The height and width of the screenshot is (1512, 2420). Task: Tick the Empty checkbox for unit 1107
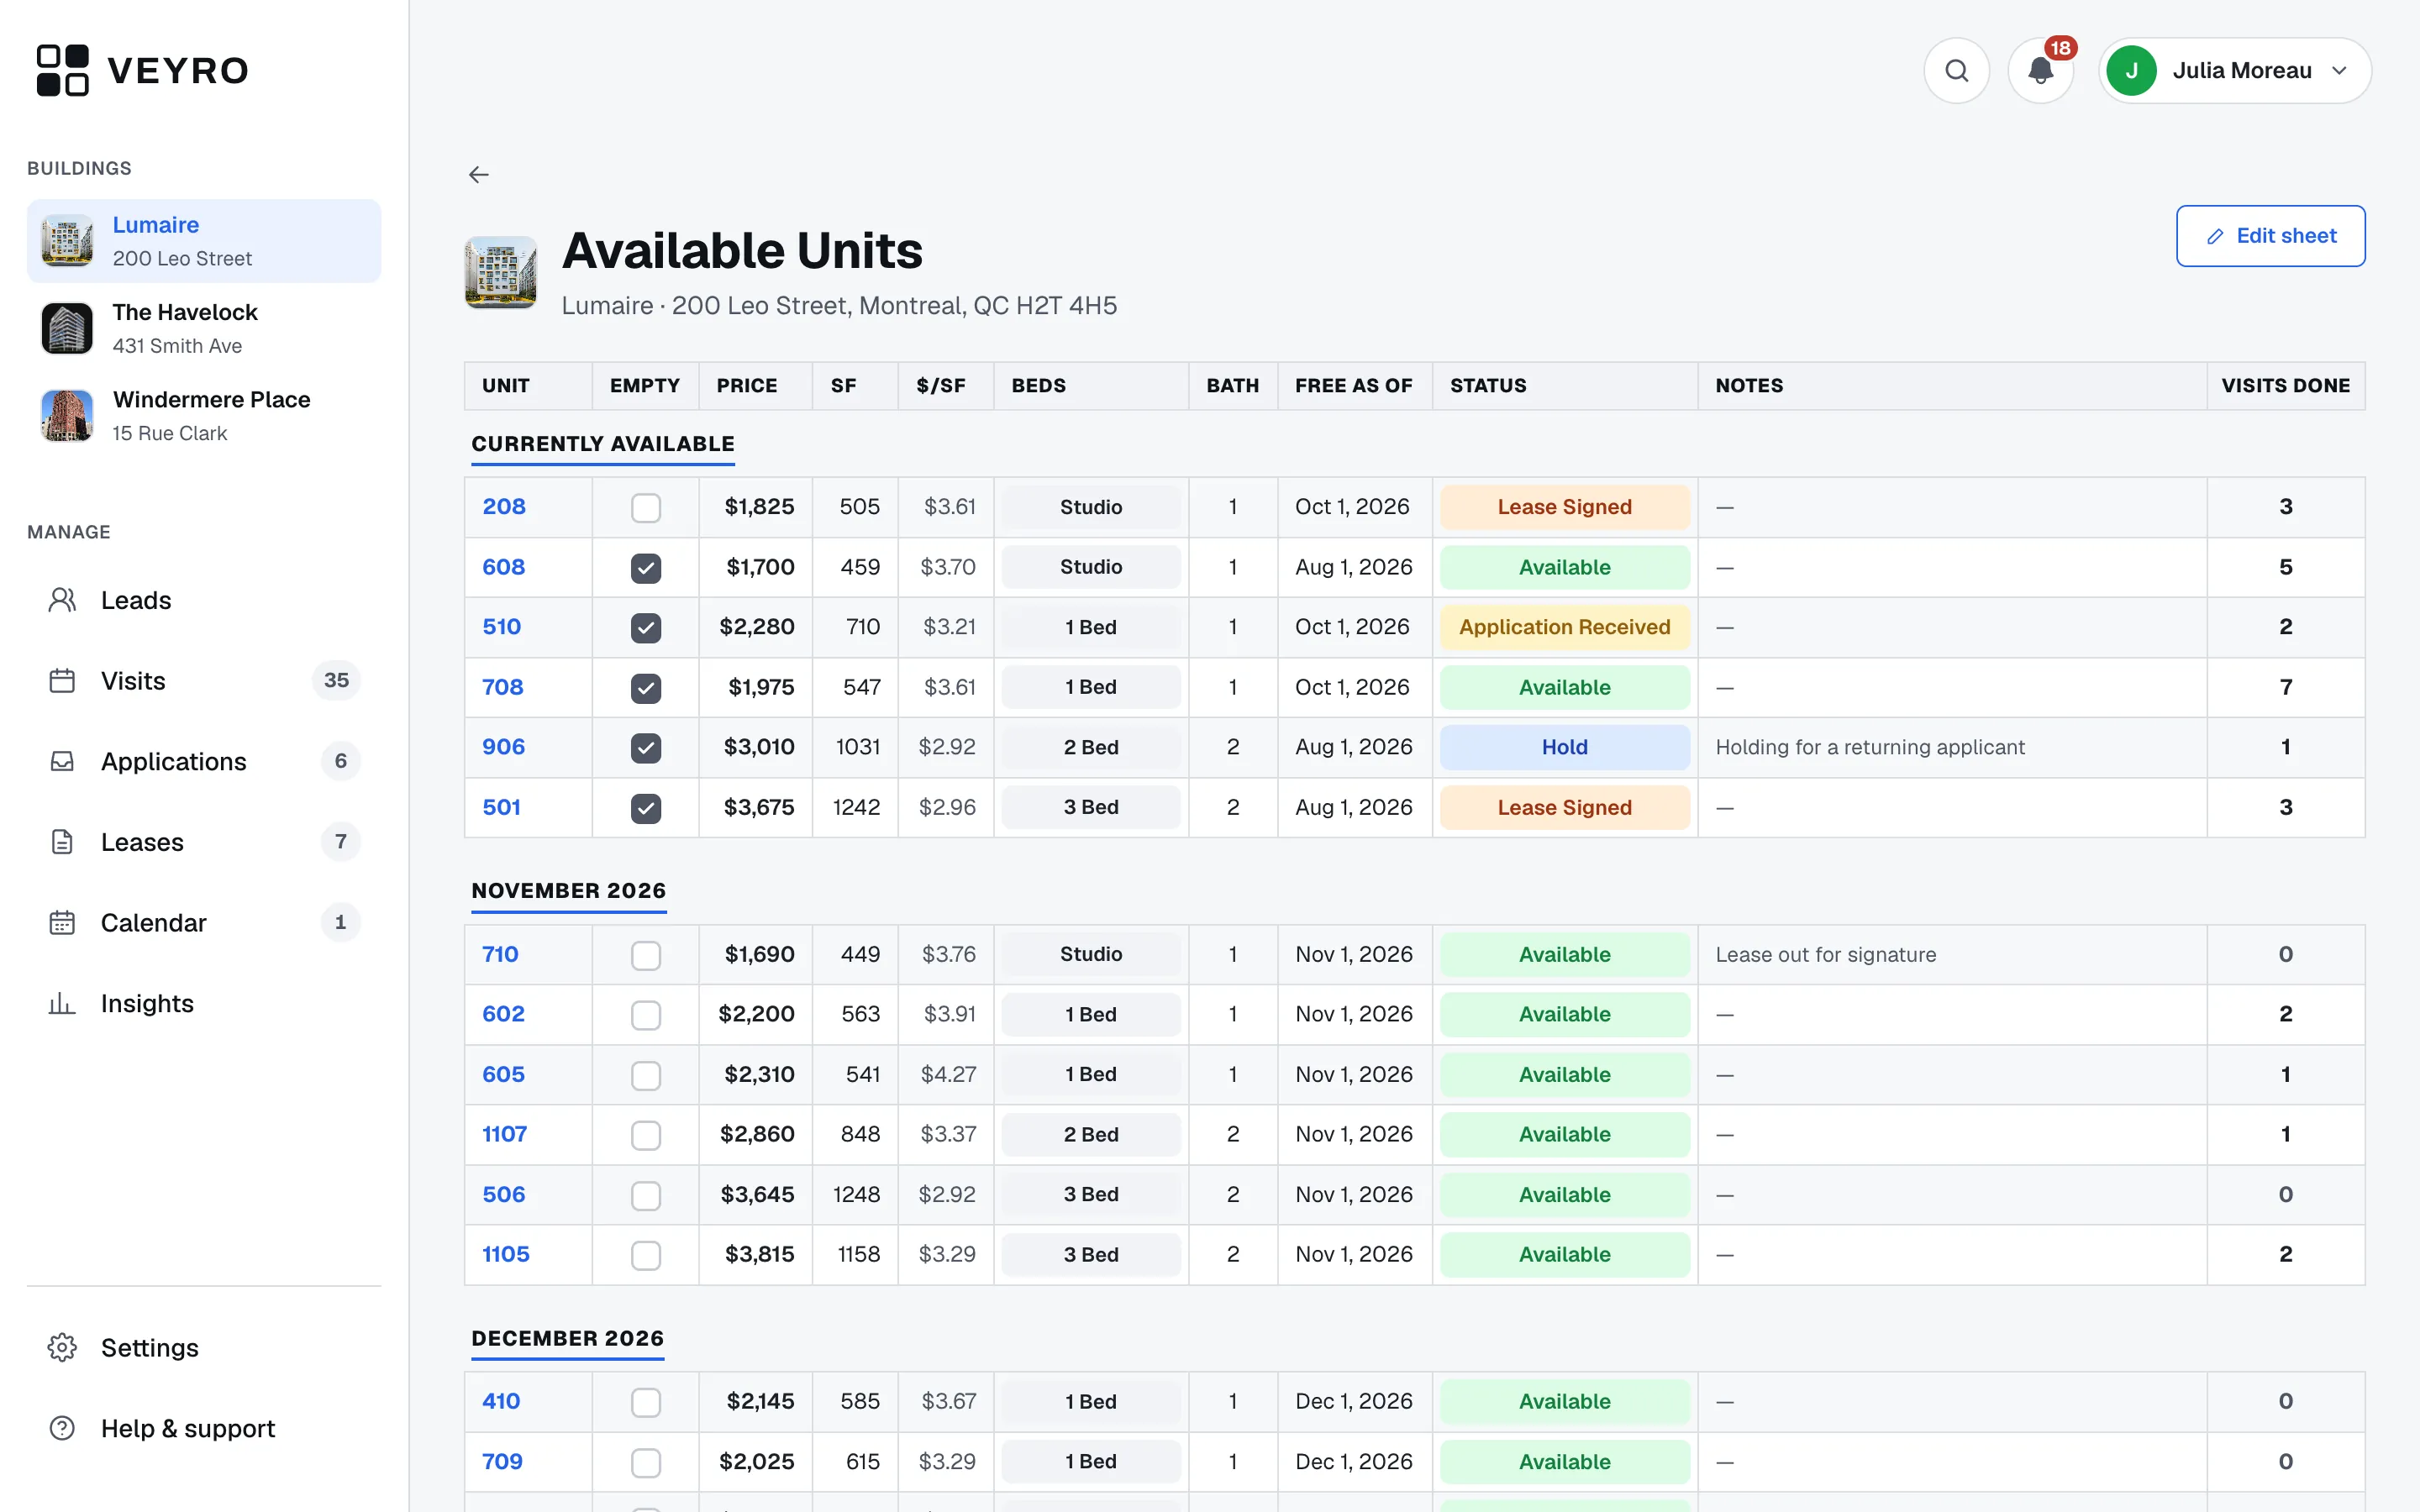click(646, 1135)
